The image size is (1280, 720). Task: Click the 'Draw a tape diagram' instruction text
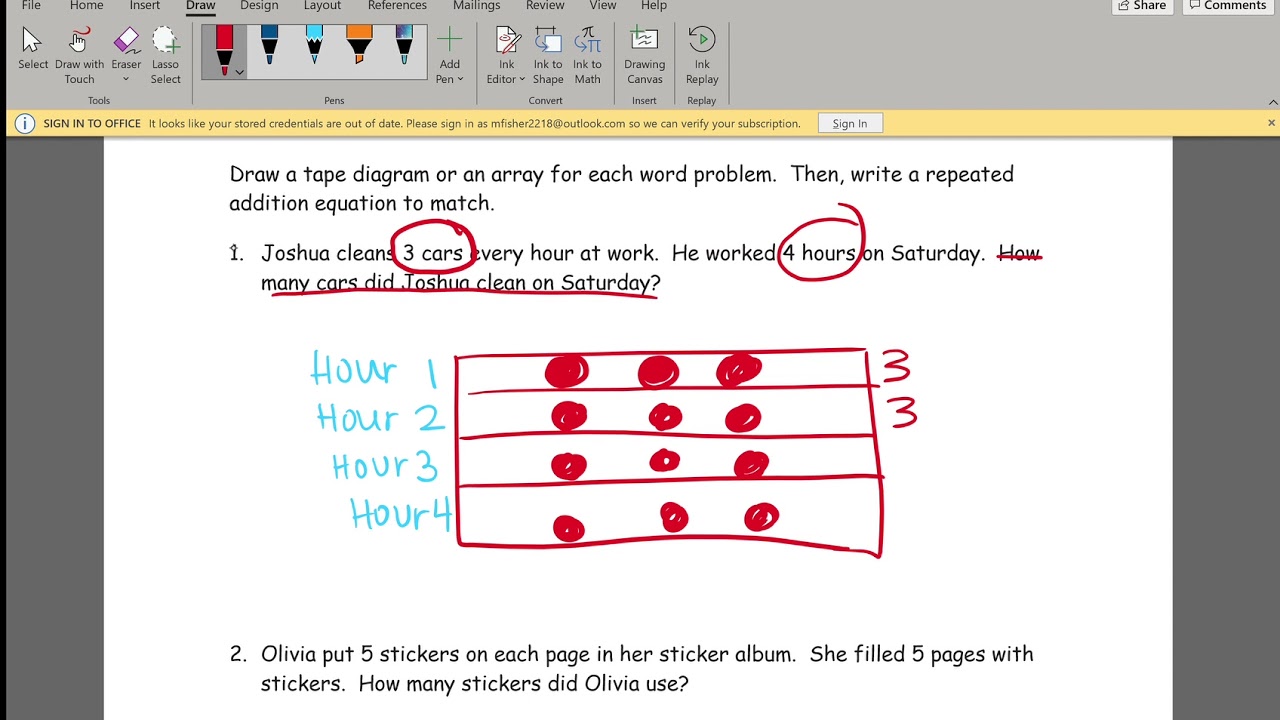pyautogui.click(x=621, y=188)
